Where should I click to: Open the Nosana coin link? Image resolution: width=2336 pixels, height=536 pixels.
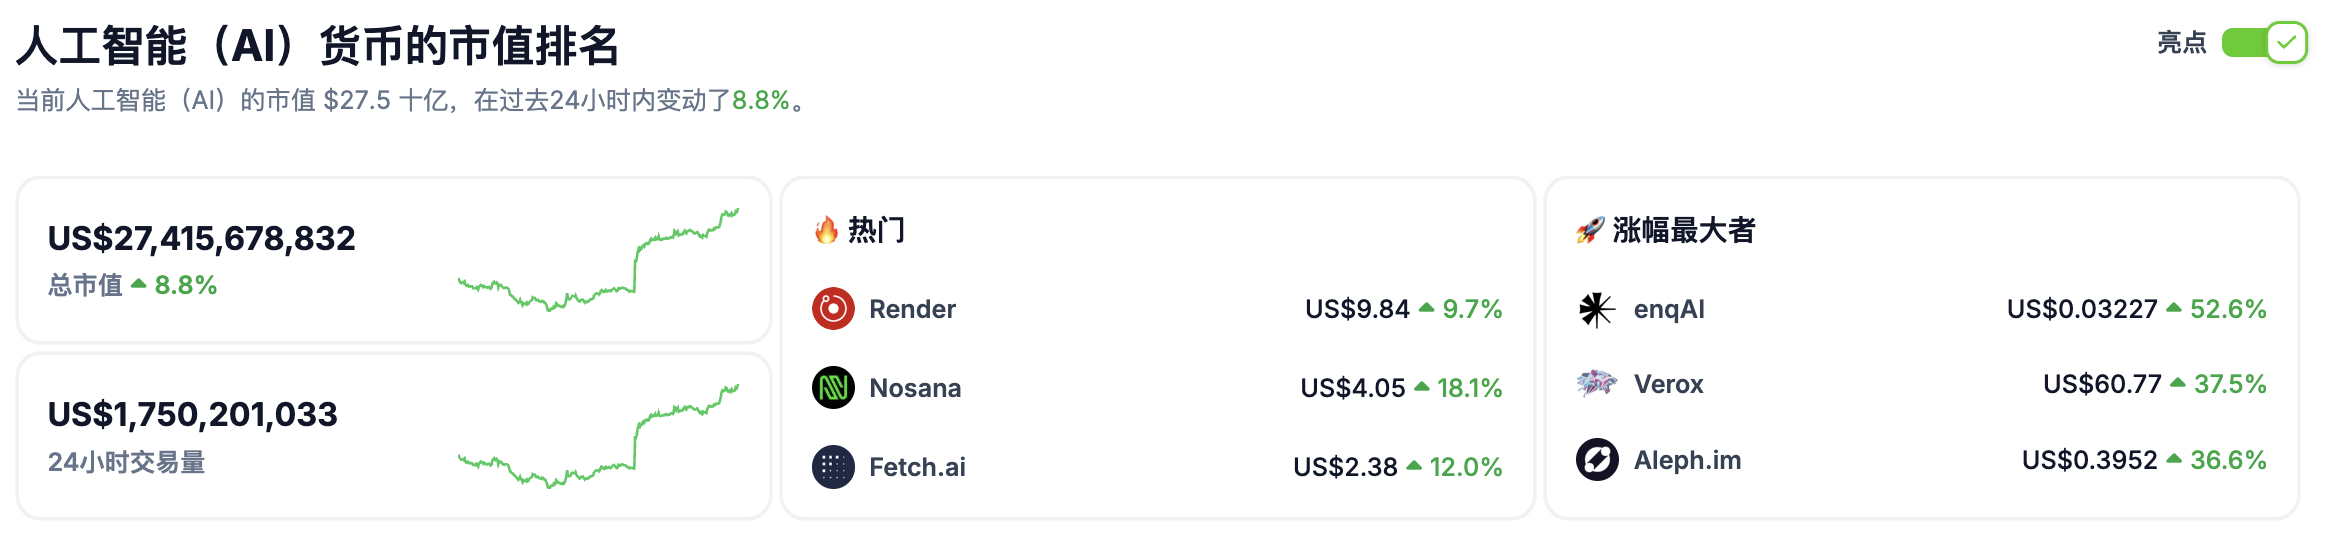pyautogui.click(x=915, y=388)
